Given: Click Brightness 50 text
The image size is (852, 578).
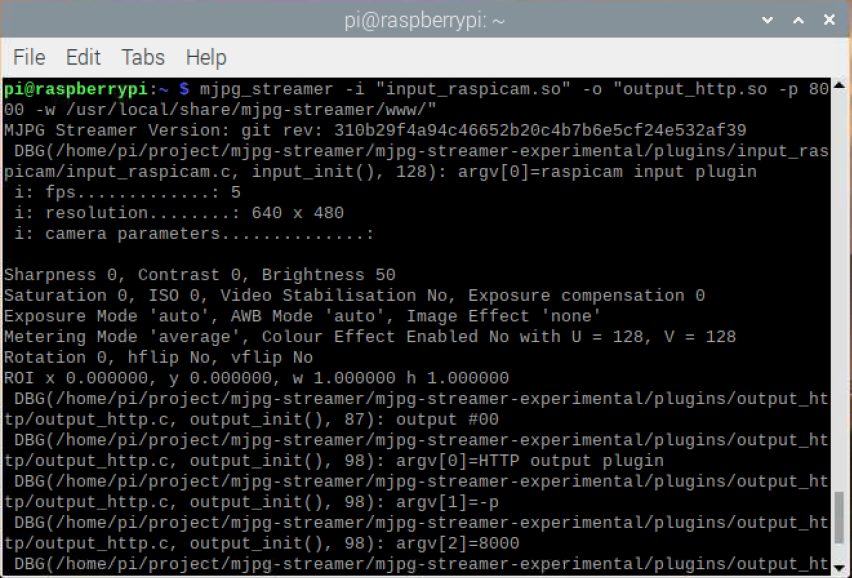Looking at the screenshot, I should pos(328,275).
